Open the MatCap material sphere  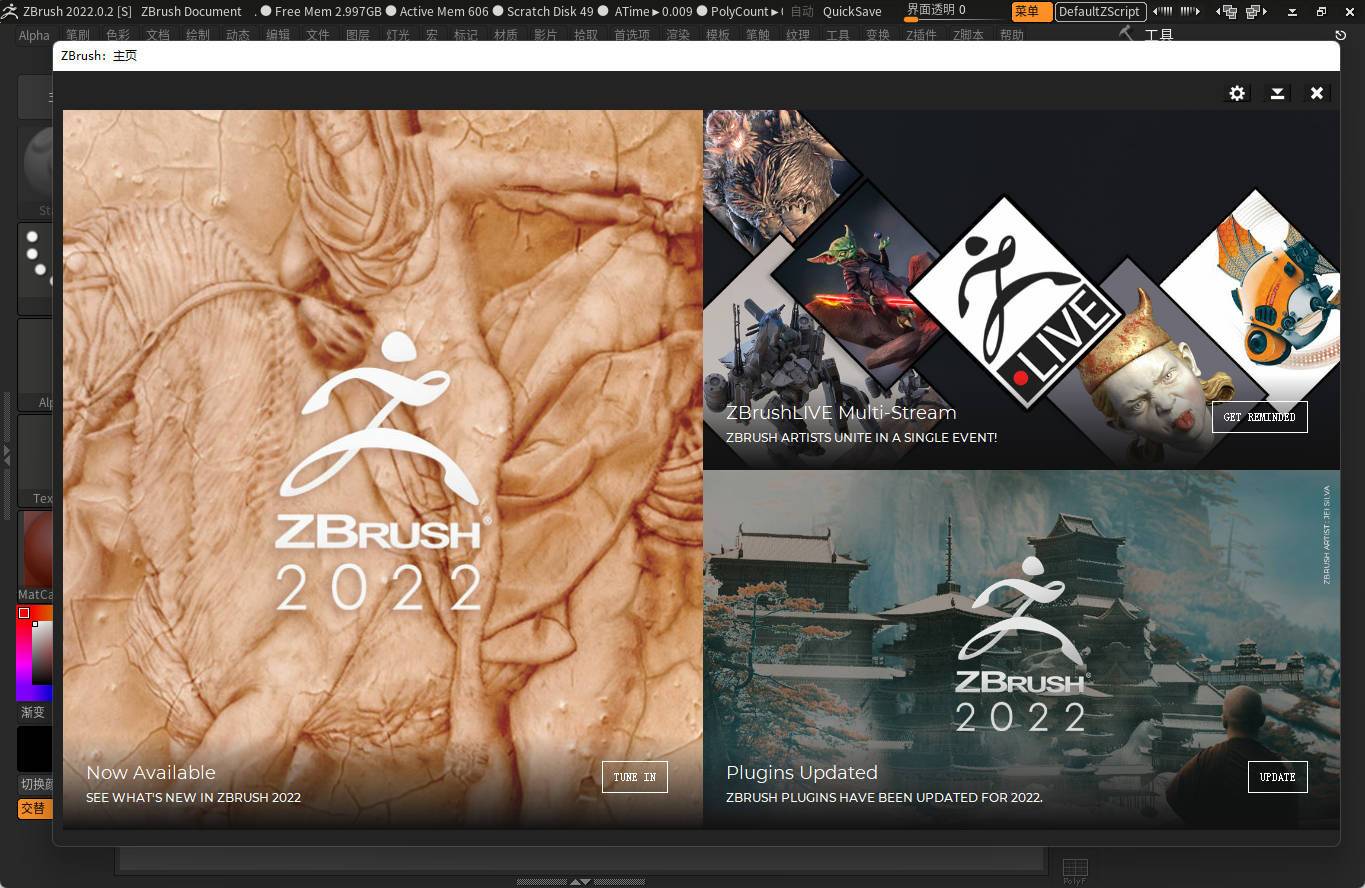[36, 556]
